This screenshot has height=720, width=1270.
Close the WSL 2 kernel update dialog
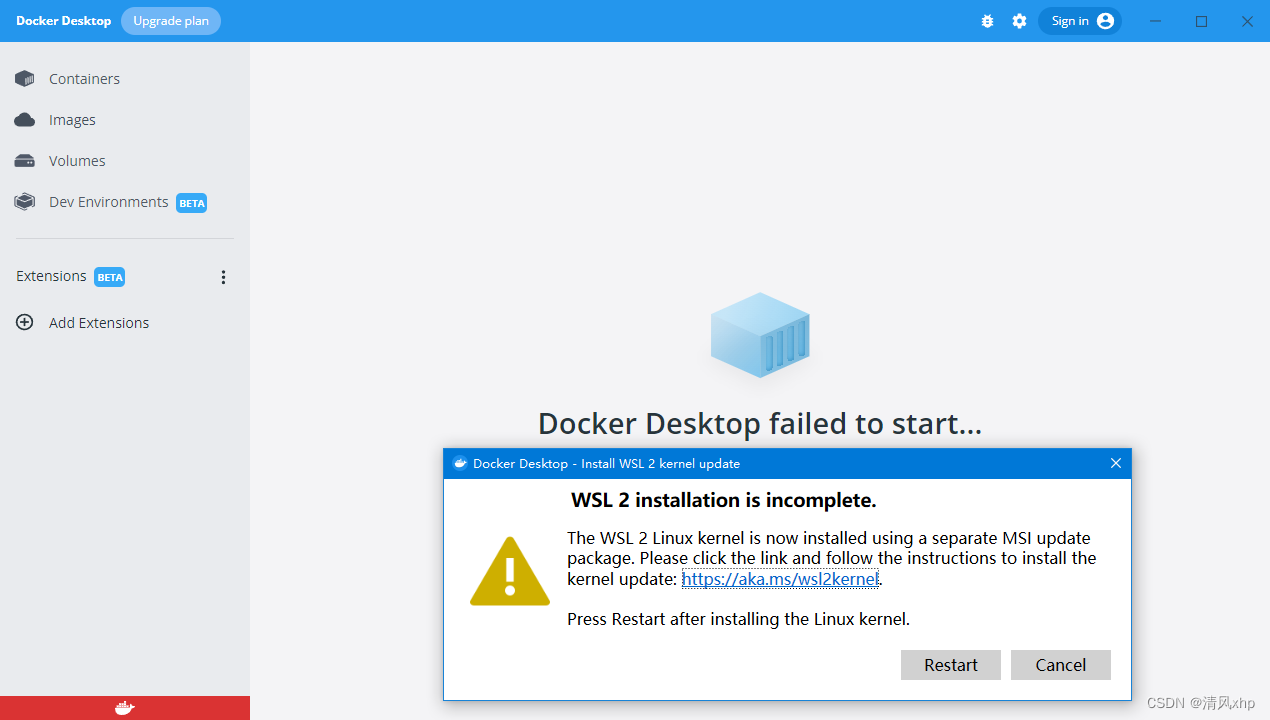[x=1116, y=463]
